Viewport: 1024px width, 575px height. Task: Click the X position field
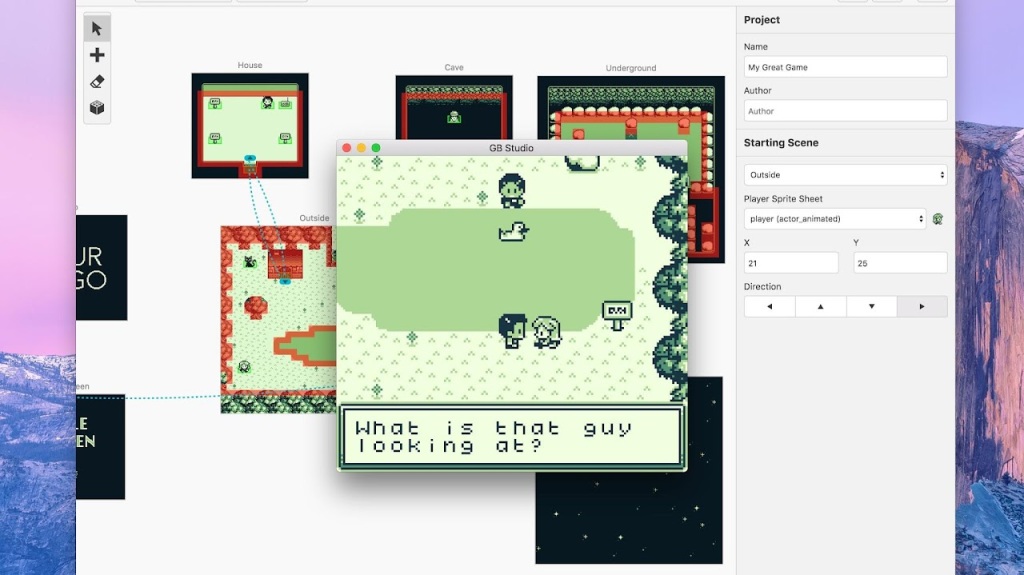(791, 263)
